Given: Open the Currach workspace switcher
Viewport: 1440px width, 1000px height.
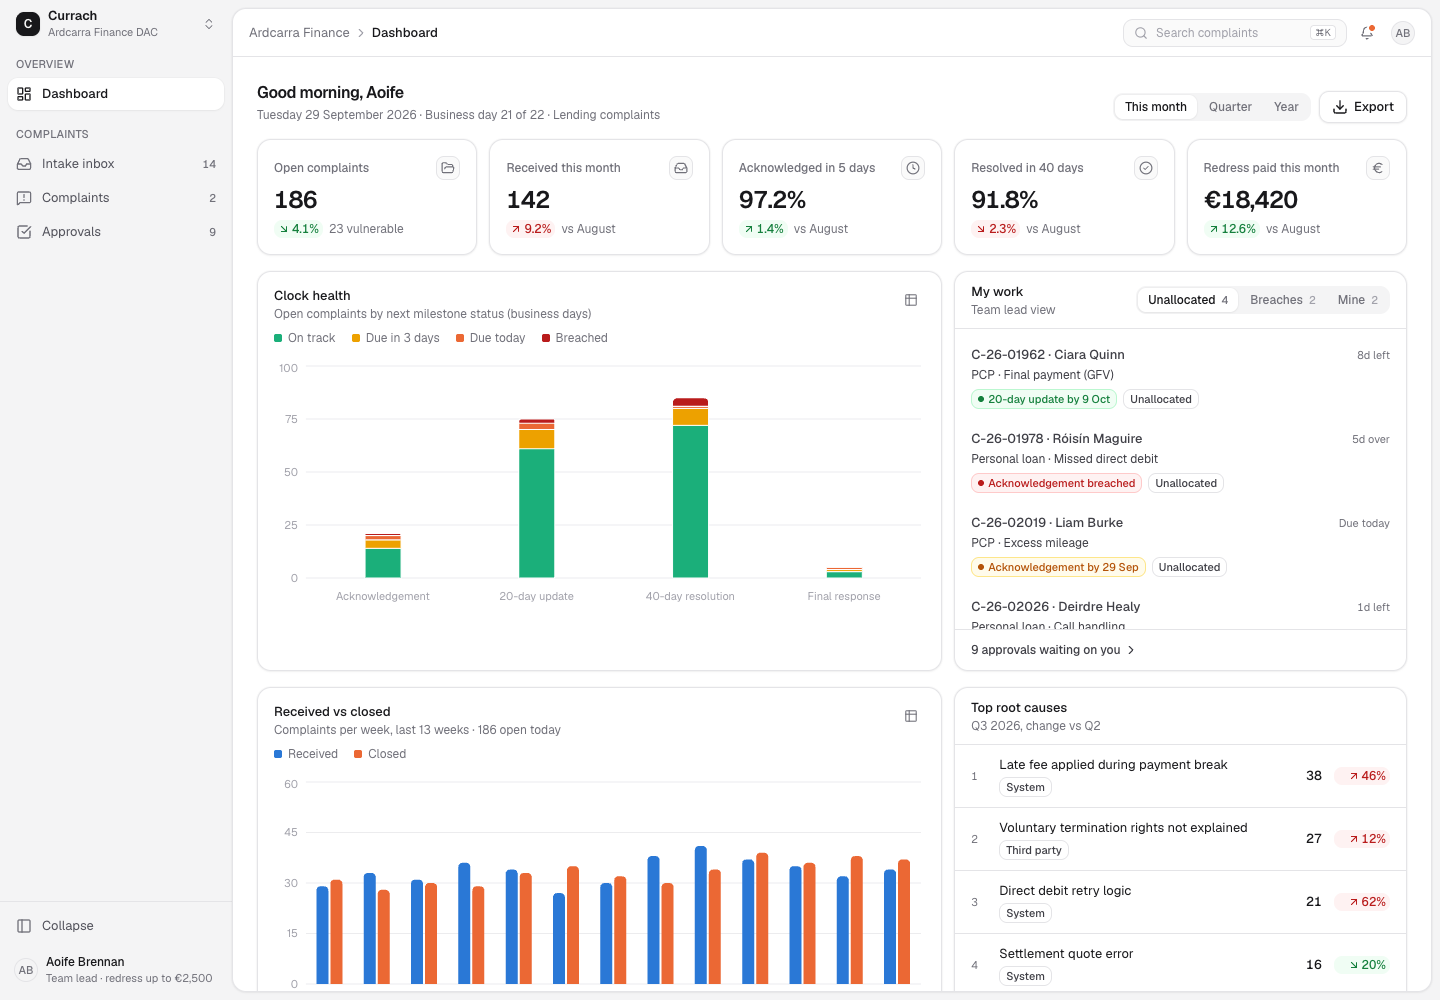Looking at the screenshot, I should click(116, 24).
